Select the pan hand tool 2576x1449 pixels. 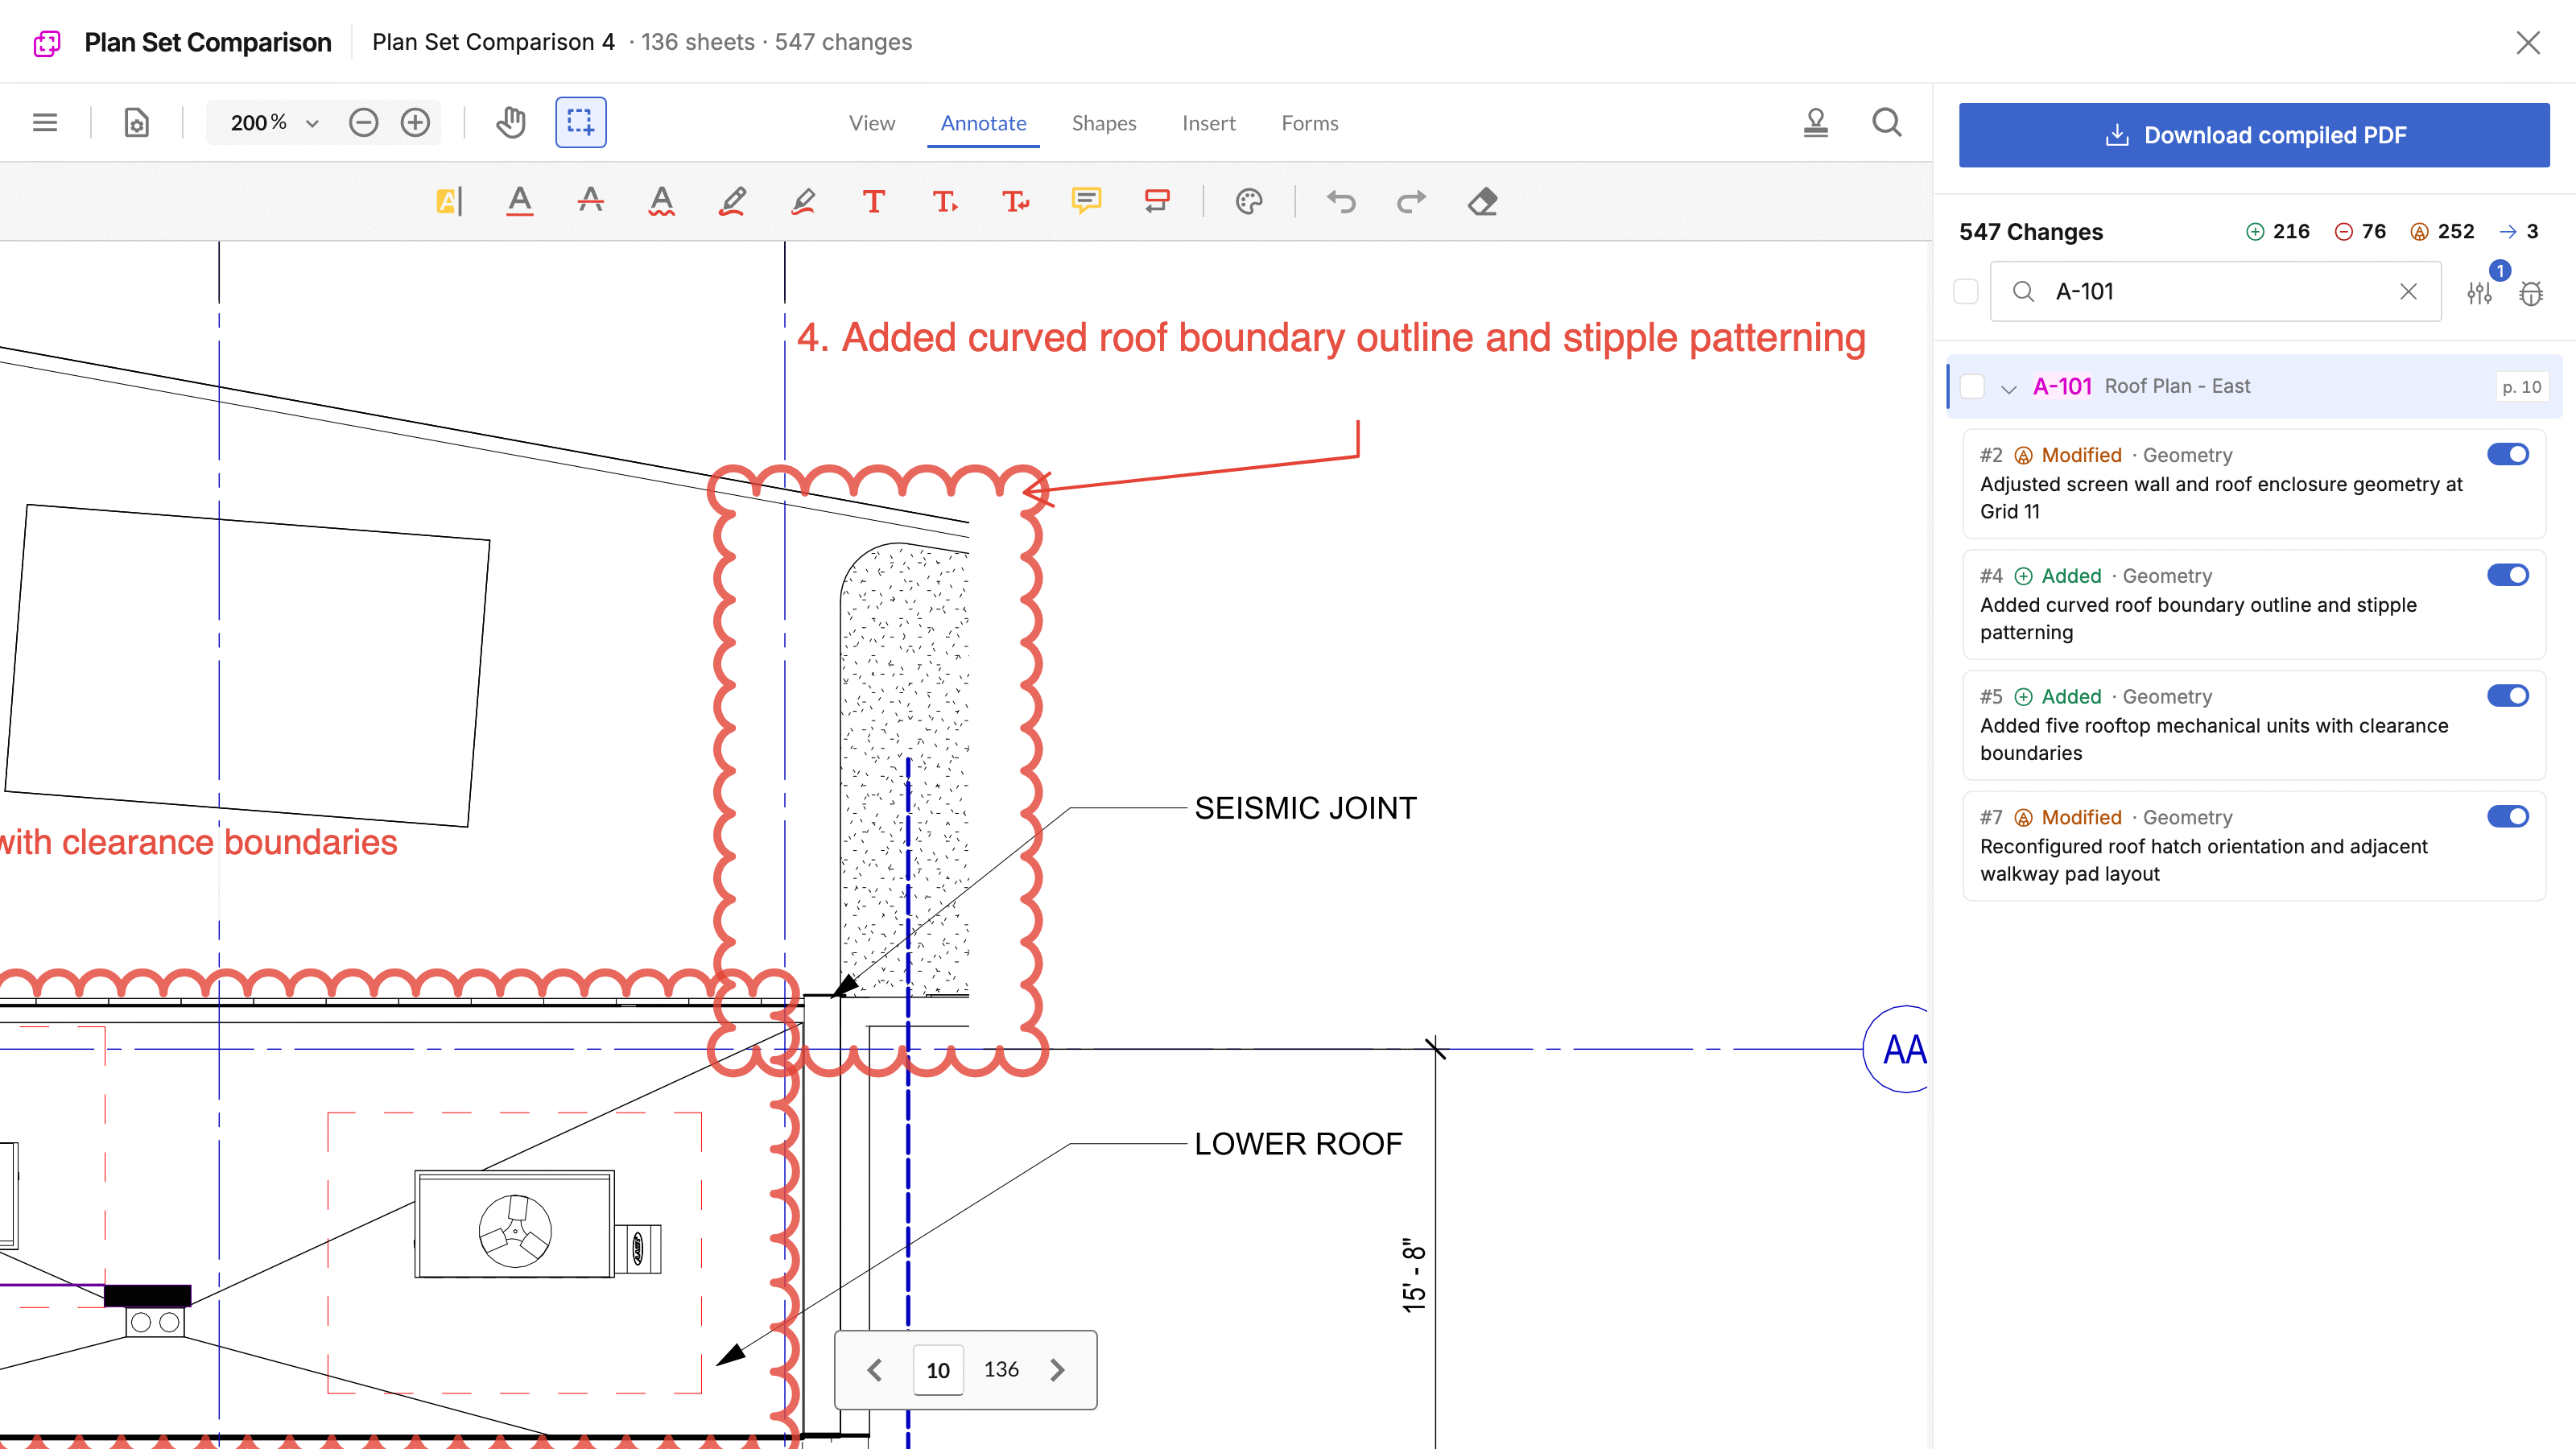click(511, 123)
